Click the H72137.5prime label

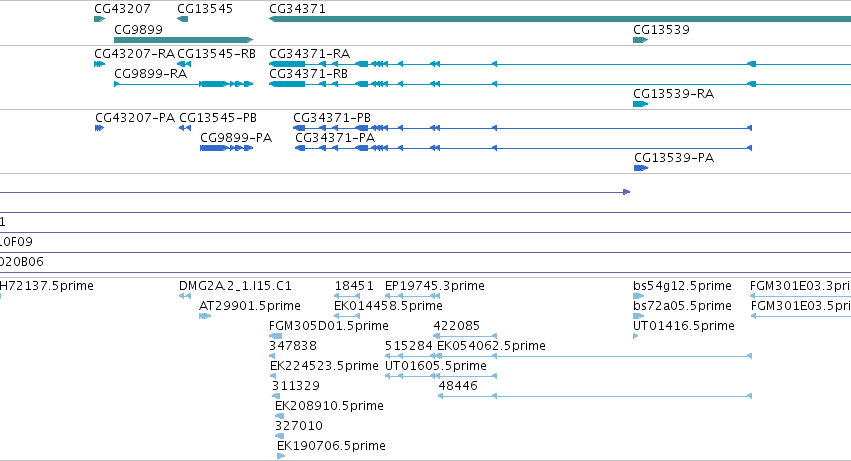(x=47, y=286)
